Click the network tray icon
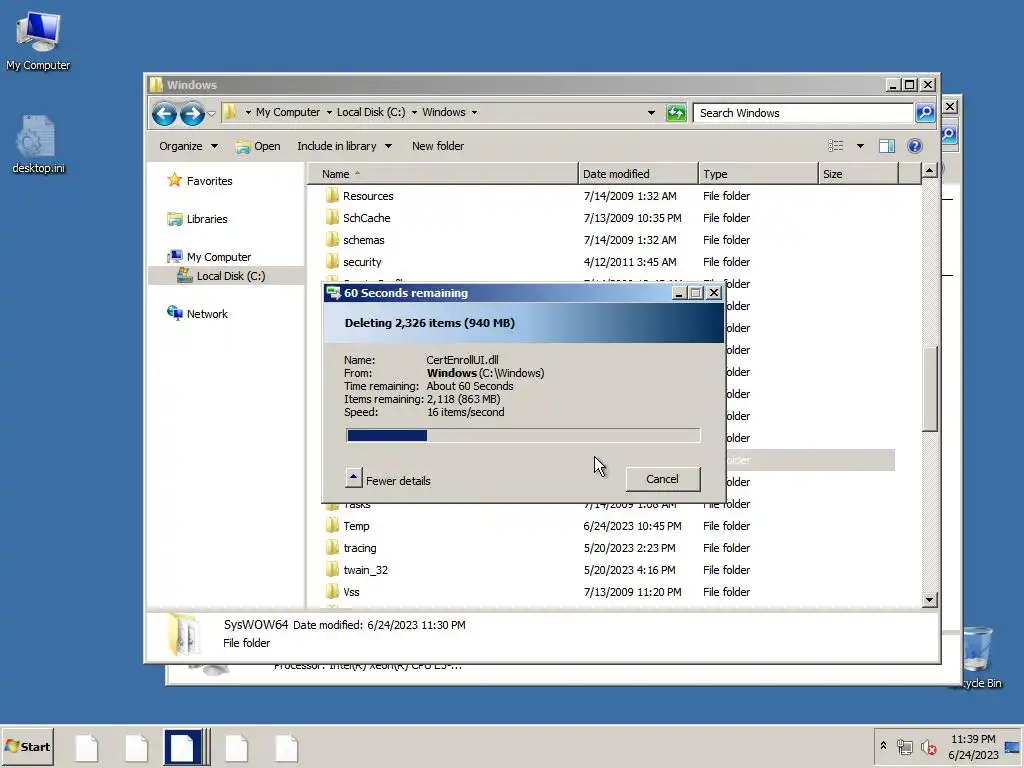 click(904, 746)
